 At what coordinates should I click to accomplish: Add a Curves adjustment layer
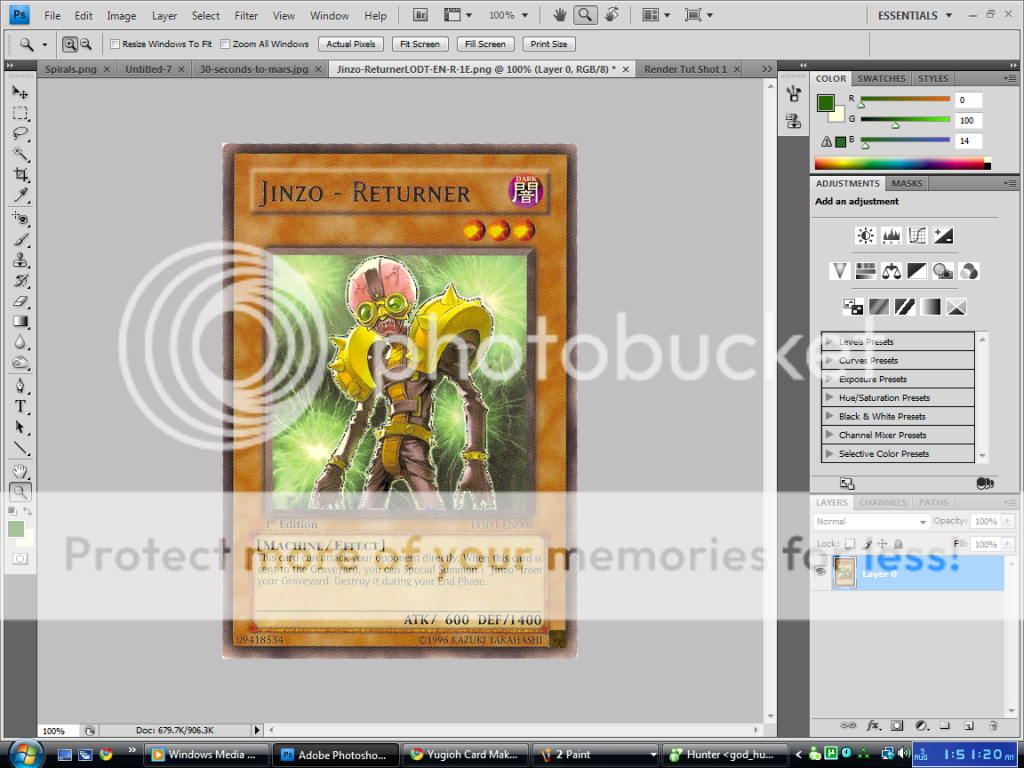tap(916, 235)
